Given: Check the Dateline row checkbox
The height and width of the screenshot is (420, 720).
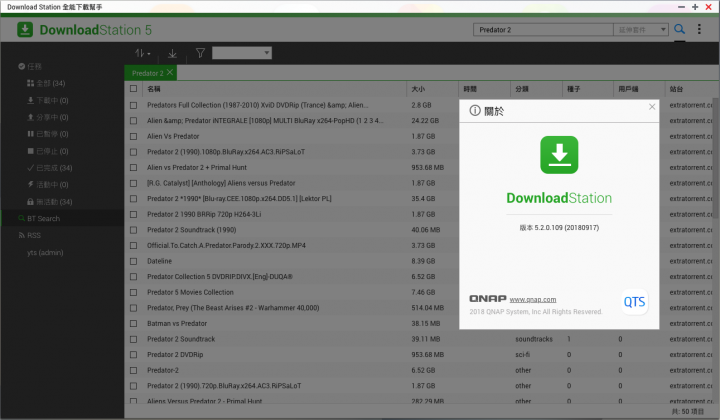Looking at the screenshot, I should tap(133, 261).
